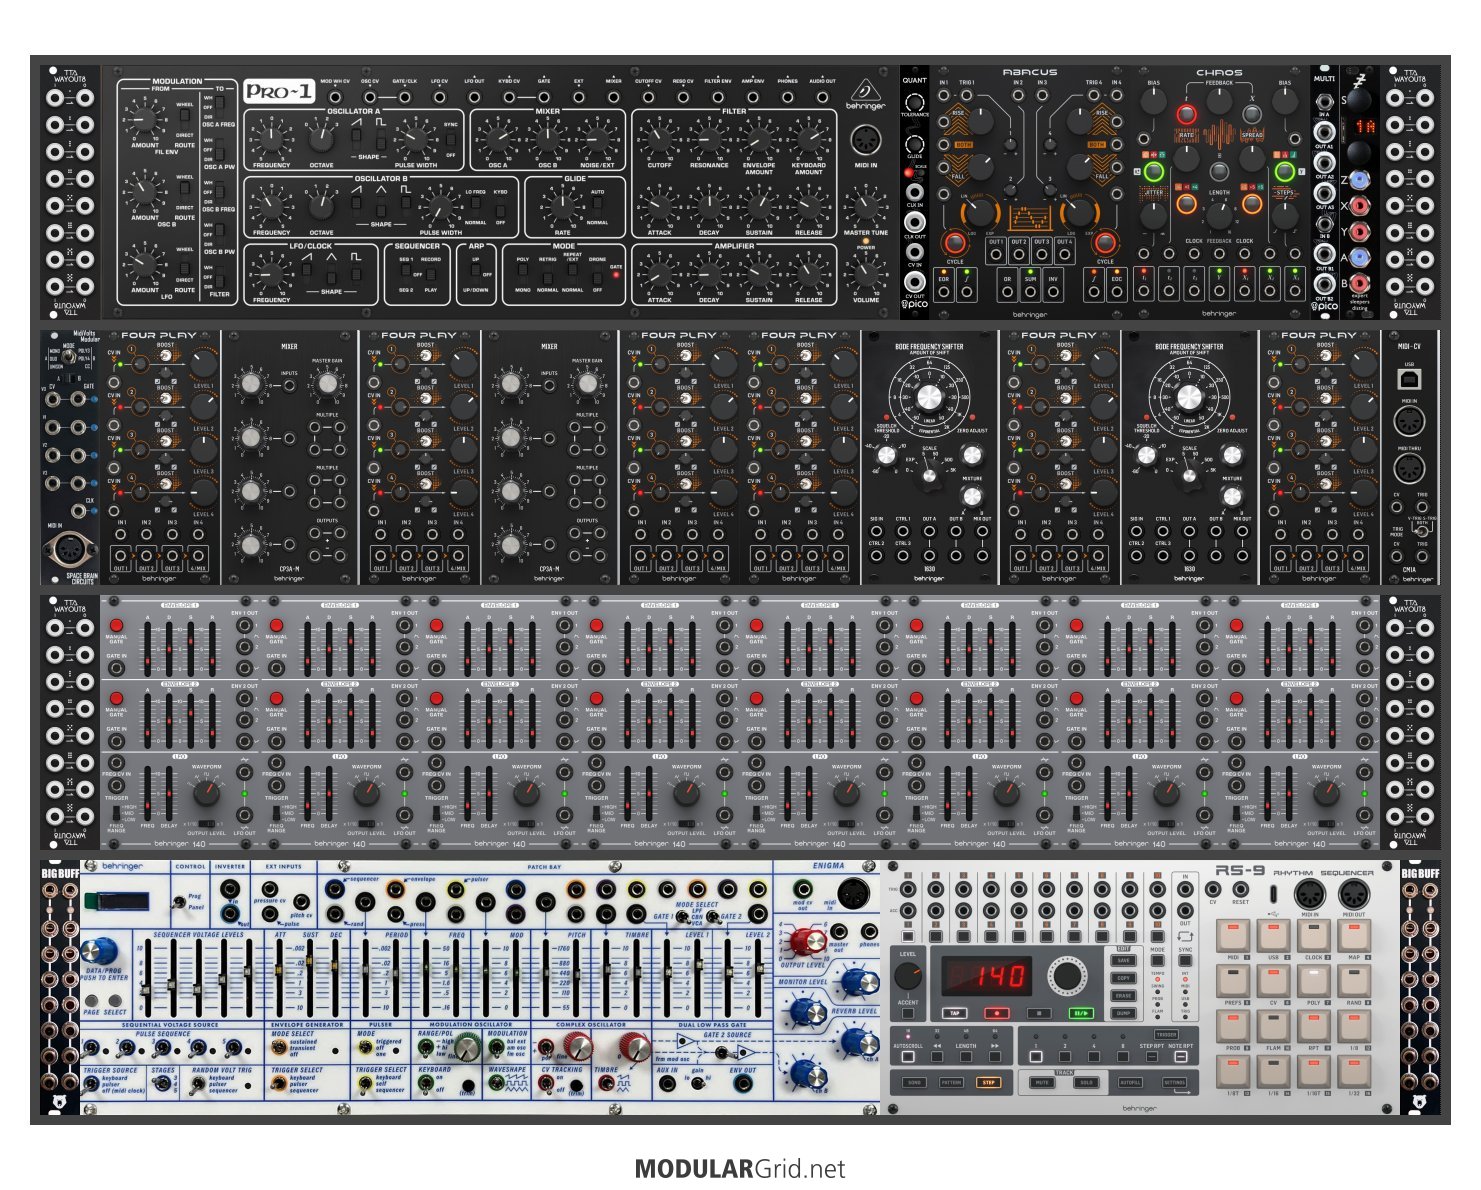Screen dimensions: 1481x1190
Task: Click the Pro-1 MIDI IN socket
Action: pos(866,140)
